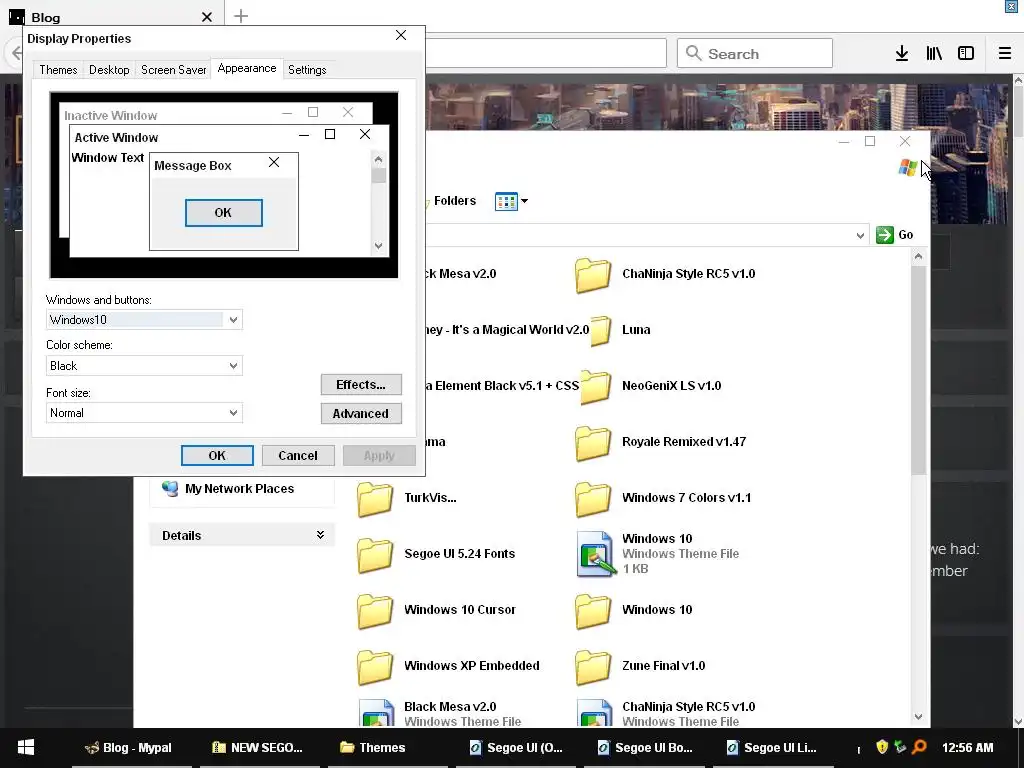Open the Views icon in Explorer toolbar
This screenshot has width=1024, height=768.
506,201
